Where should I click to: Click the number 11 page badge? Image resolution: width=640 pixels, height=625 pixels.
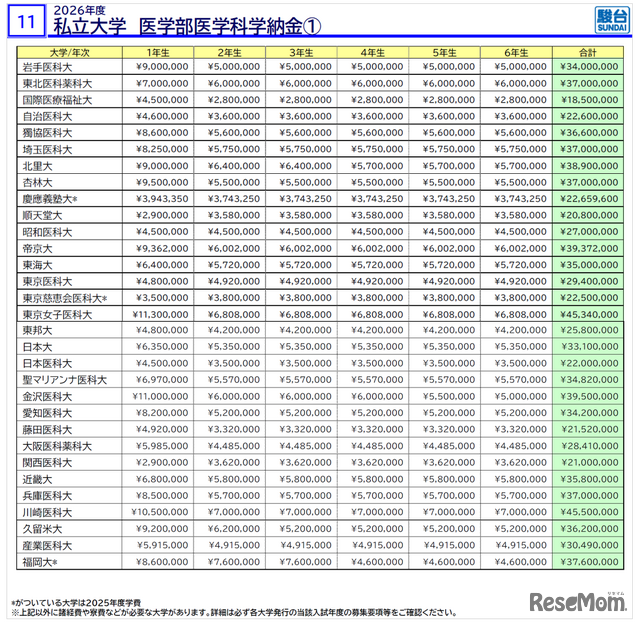27,21
